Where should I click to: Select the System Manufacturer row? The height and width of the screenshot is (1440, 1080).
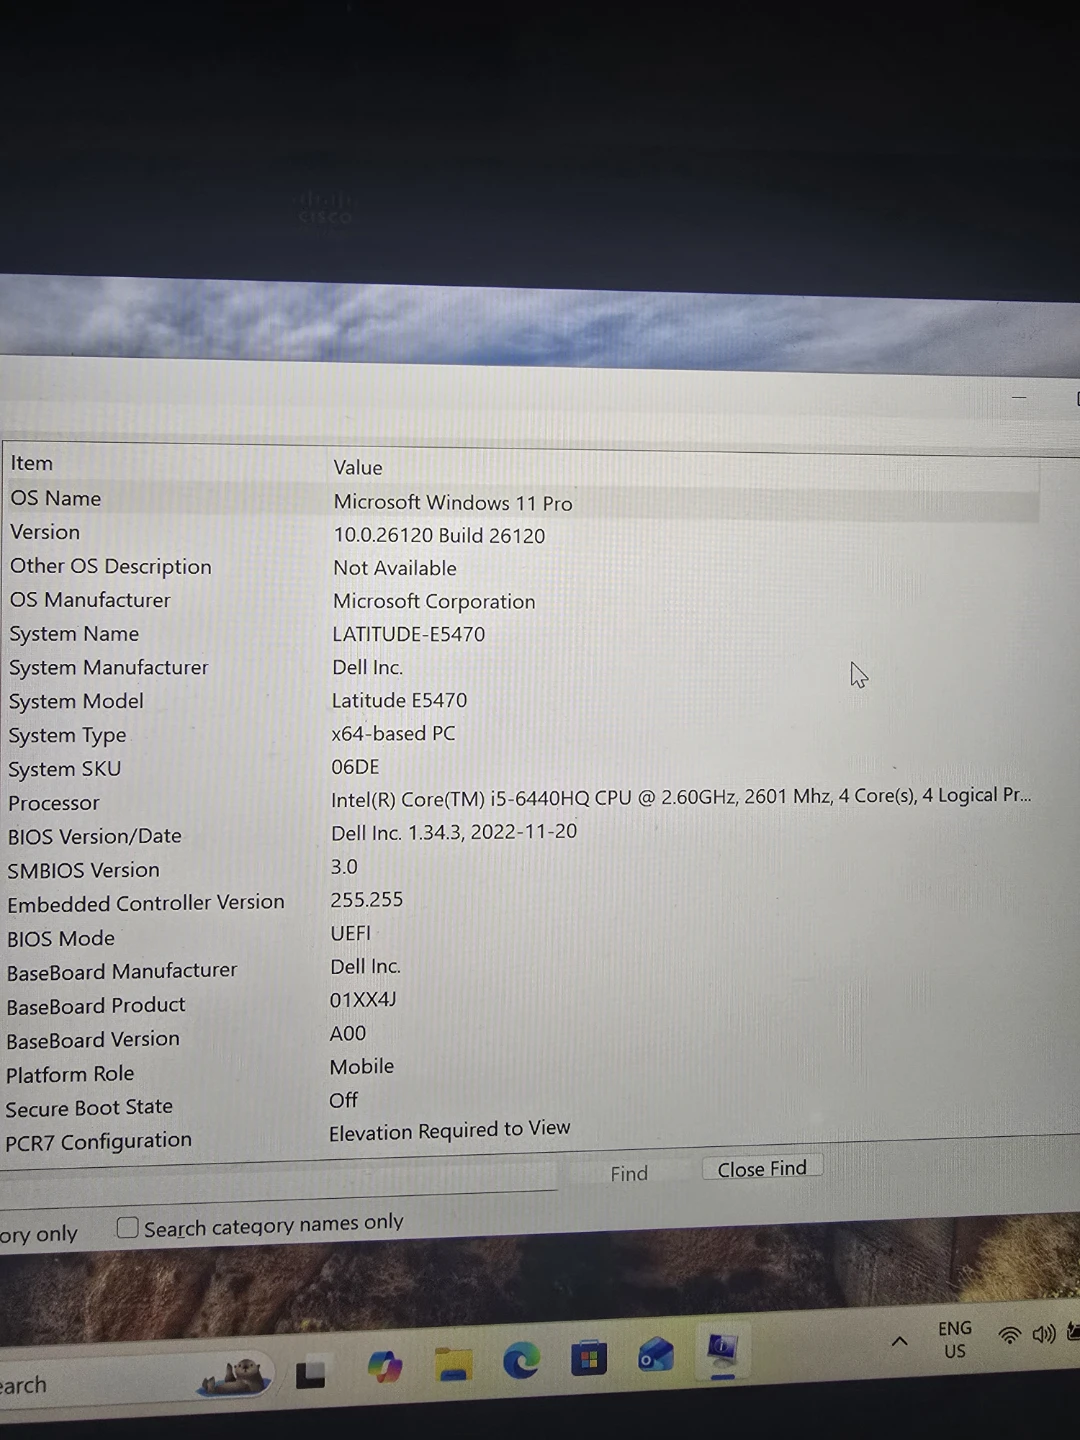[520, 667]
